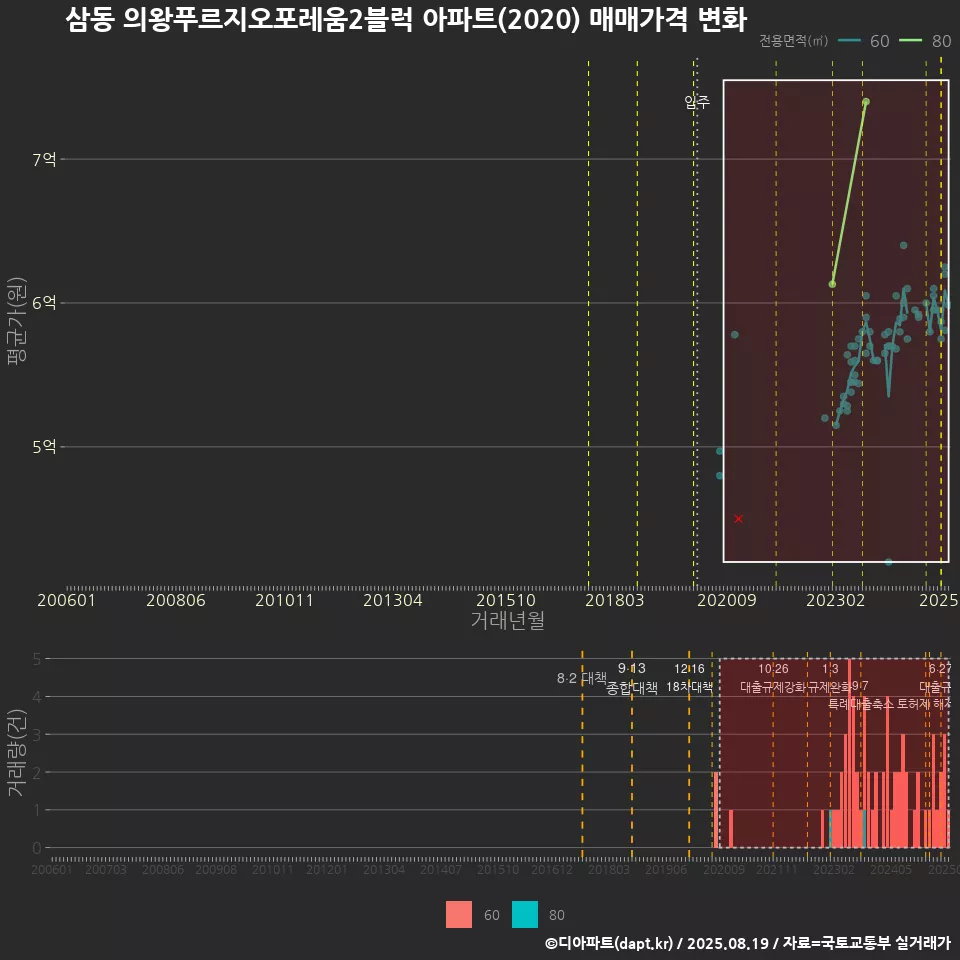Click the 200806 label on price chart axis
The width and height of the screenshot is (960, 960).
click(176, 600)
